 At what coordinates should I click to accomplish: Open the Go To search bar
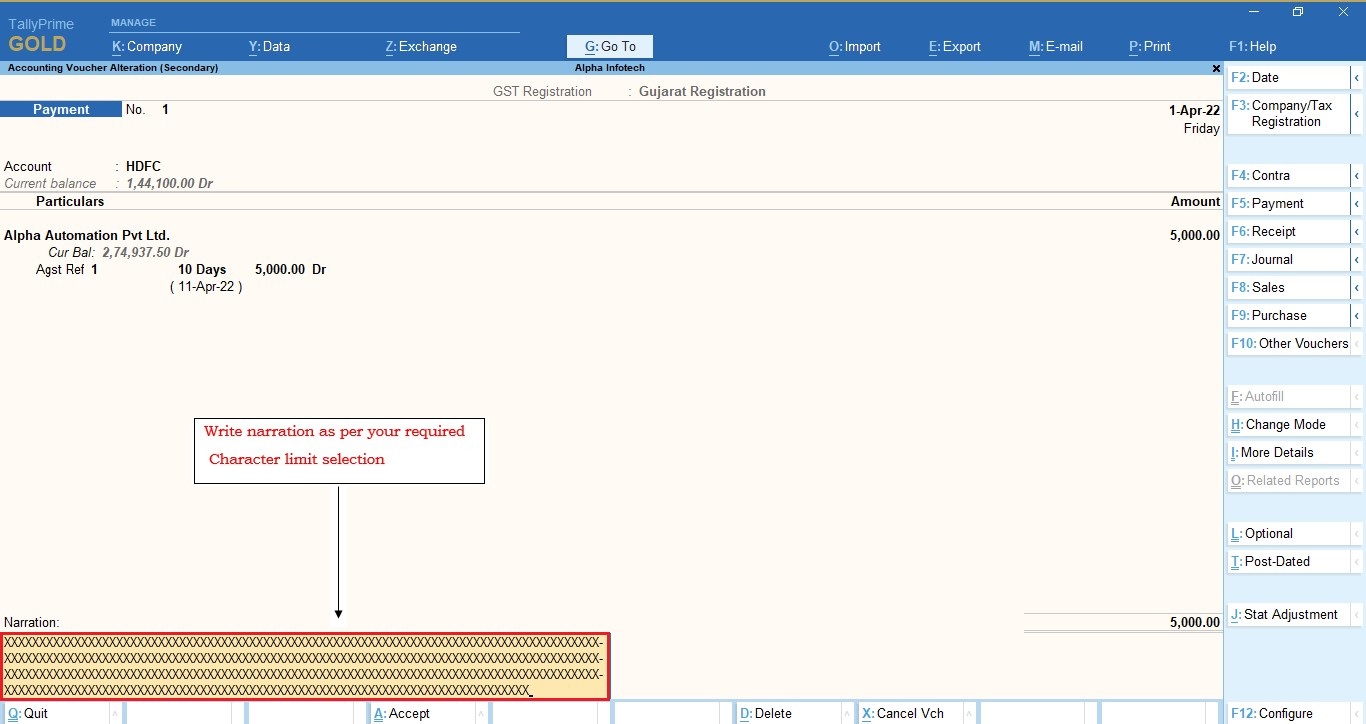tap(609, 46)
